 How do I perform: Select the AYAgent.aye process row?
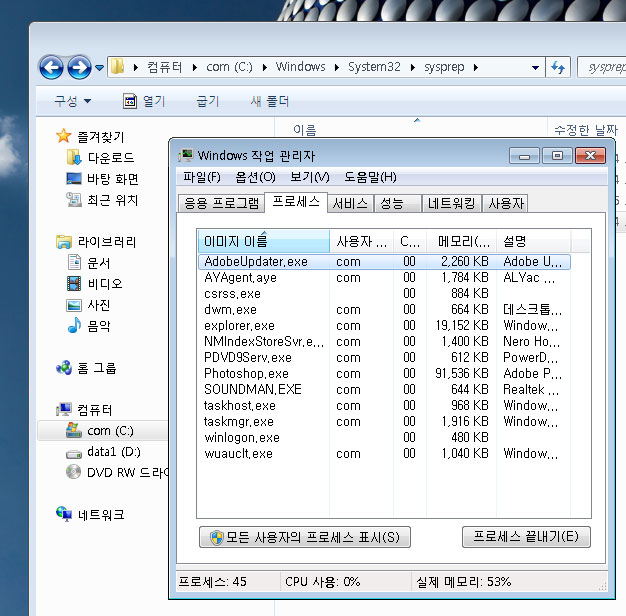point(384,277)
